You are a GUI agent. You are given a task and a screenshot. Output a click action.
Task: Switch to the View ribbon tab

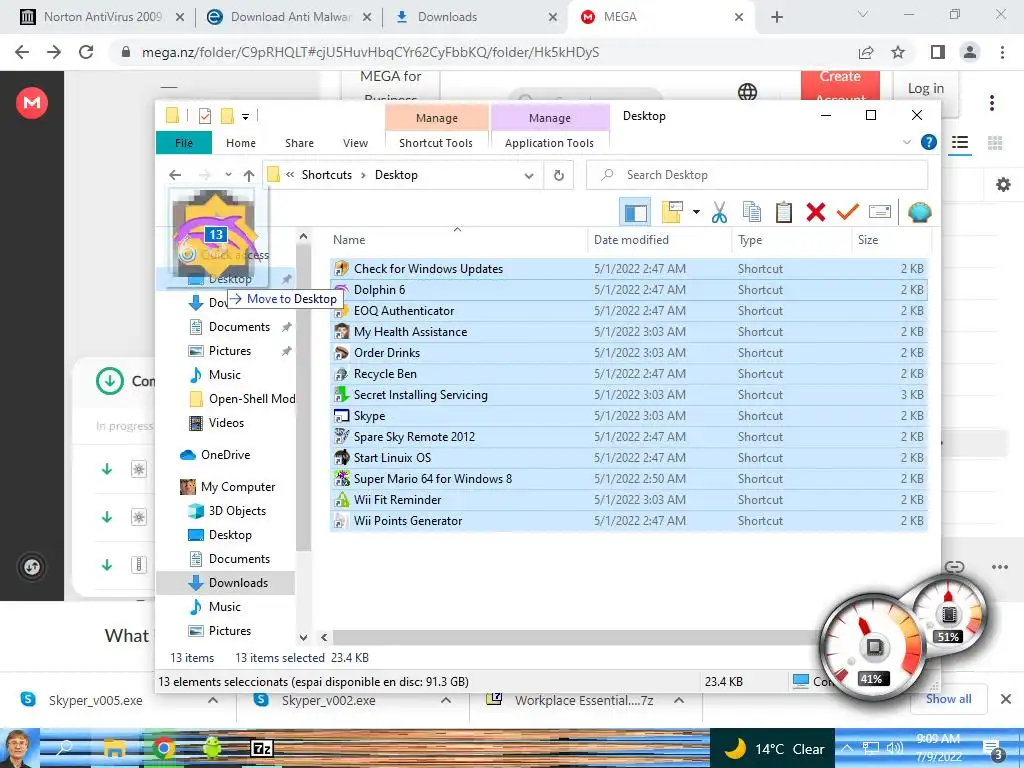coord(355,142)
